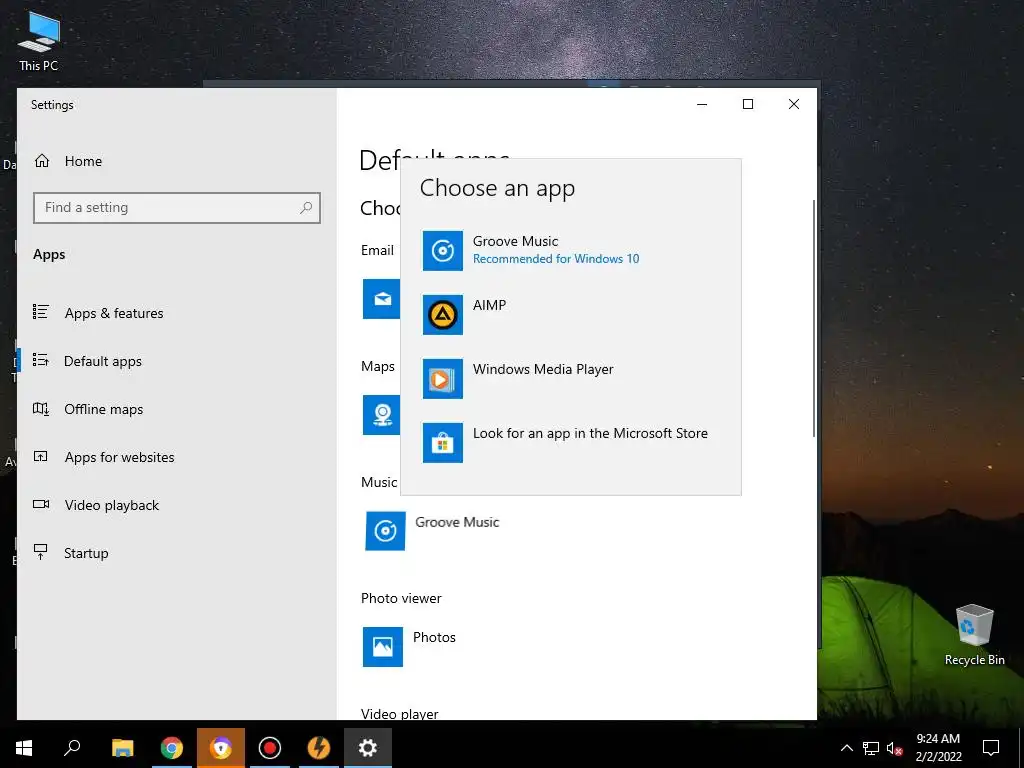Focus the Find a setting search box
The image size is (1024, 768).
tap(176, 208)
